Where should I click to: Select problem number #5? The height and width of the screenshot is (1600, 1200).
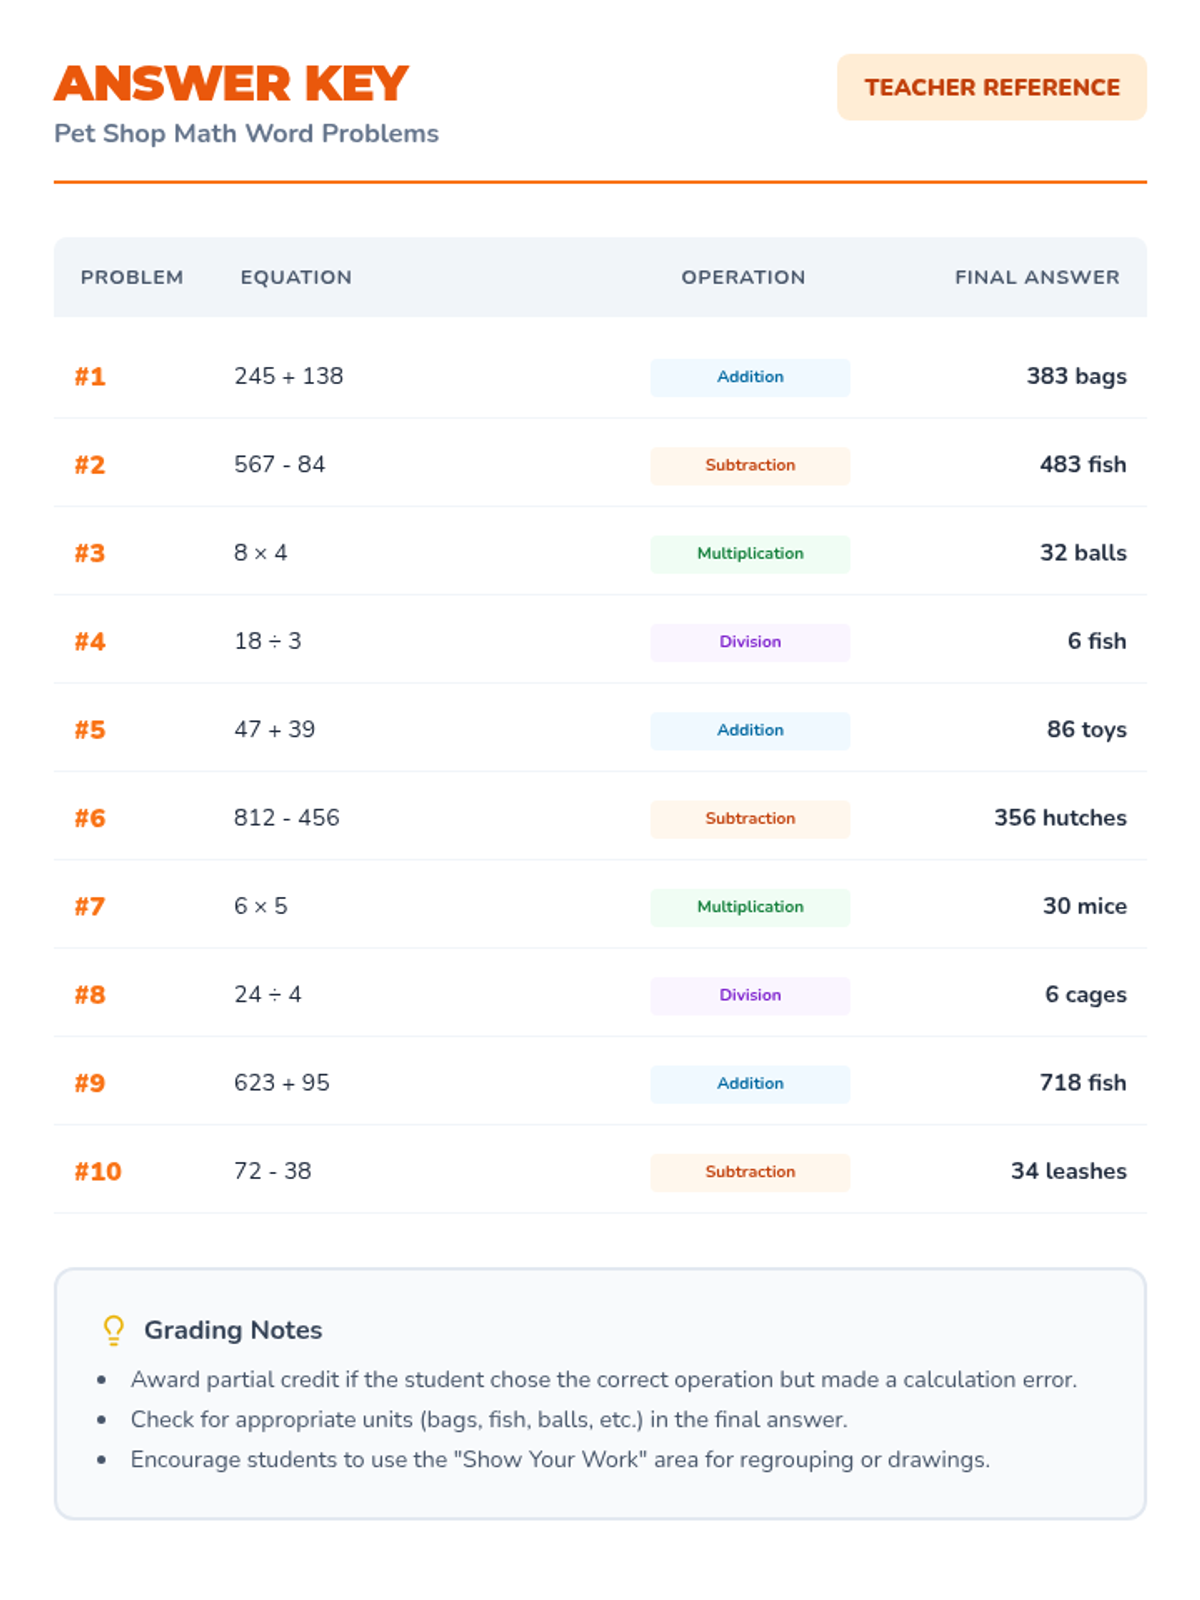[90, 730]
